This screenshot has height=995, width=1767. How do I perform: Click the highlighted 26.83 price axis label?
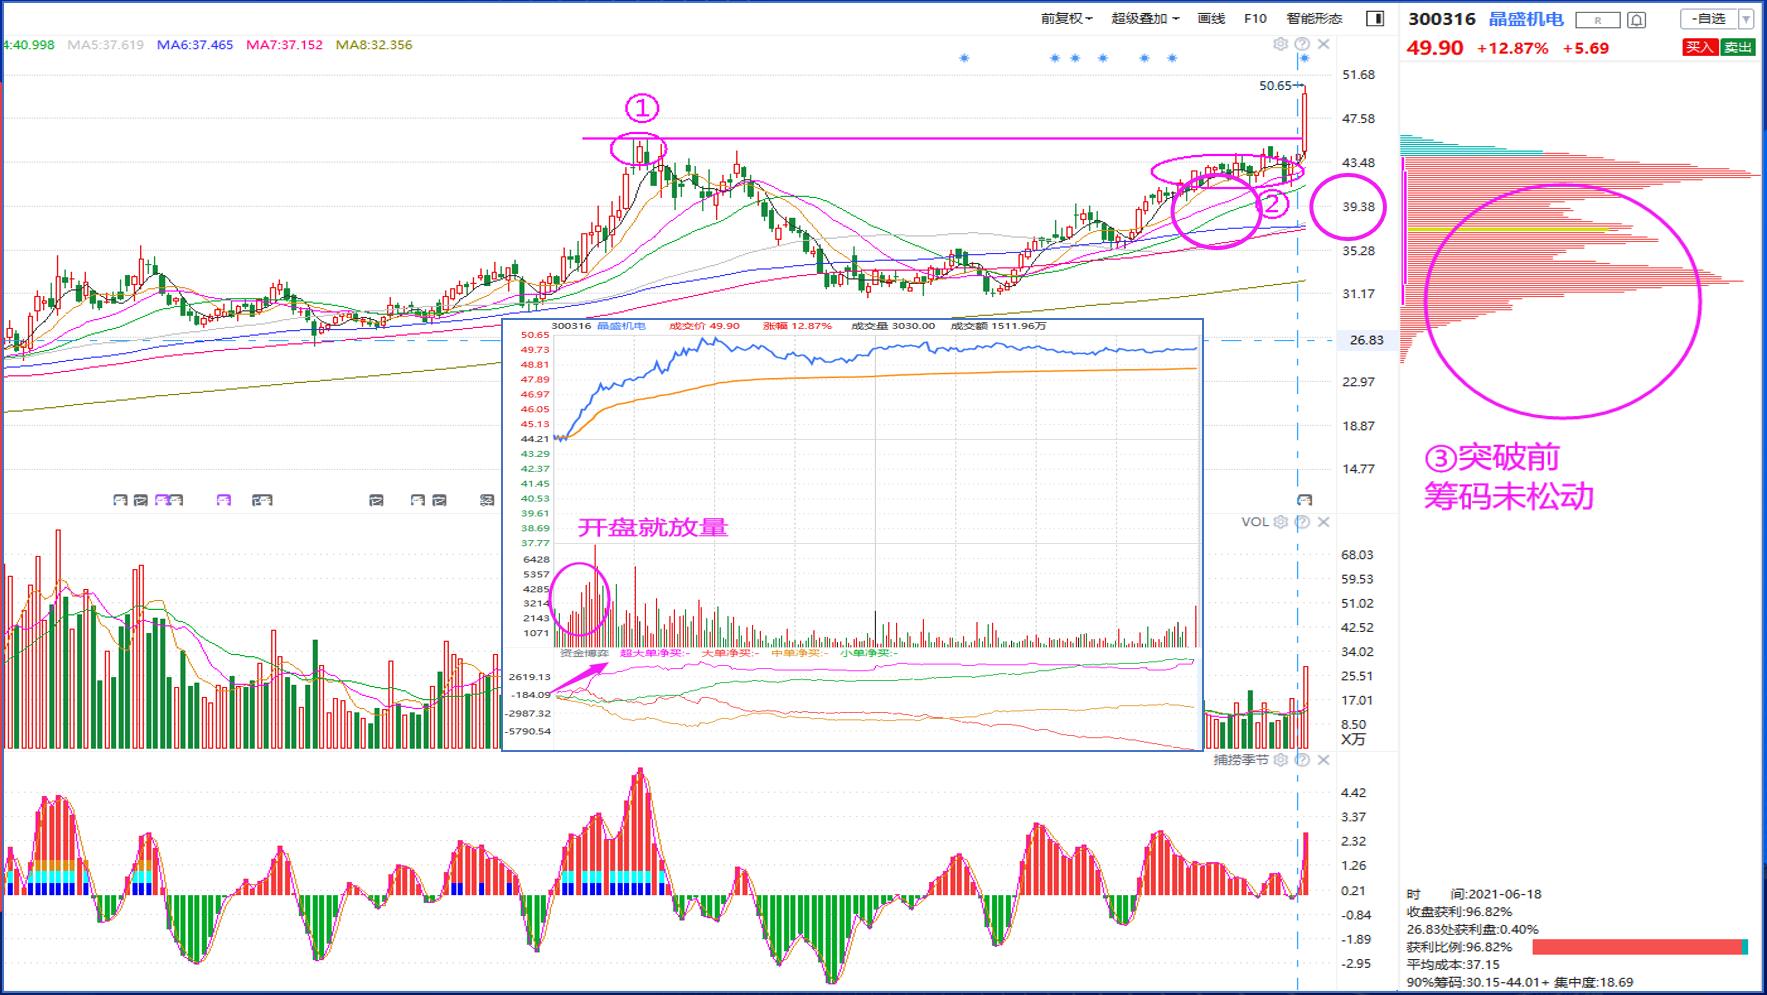pyautogui.click(x=1367, y=340)
